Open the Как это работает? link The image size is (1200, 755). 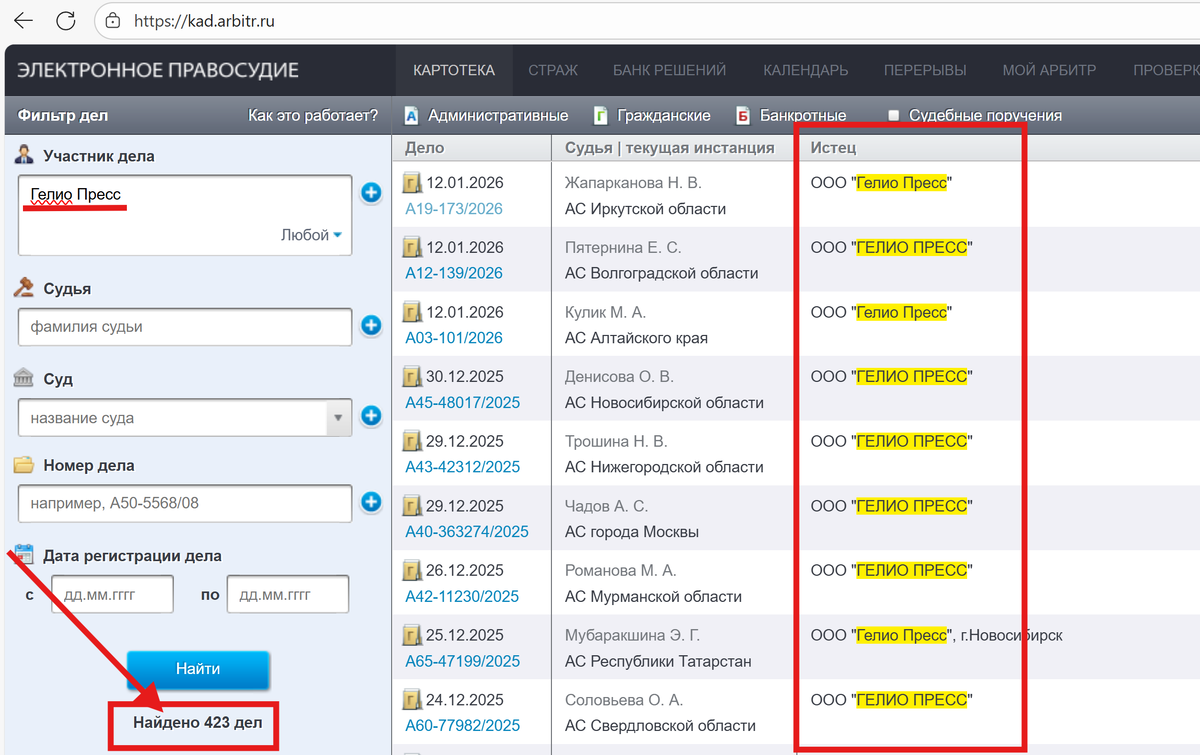(313, 116)
